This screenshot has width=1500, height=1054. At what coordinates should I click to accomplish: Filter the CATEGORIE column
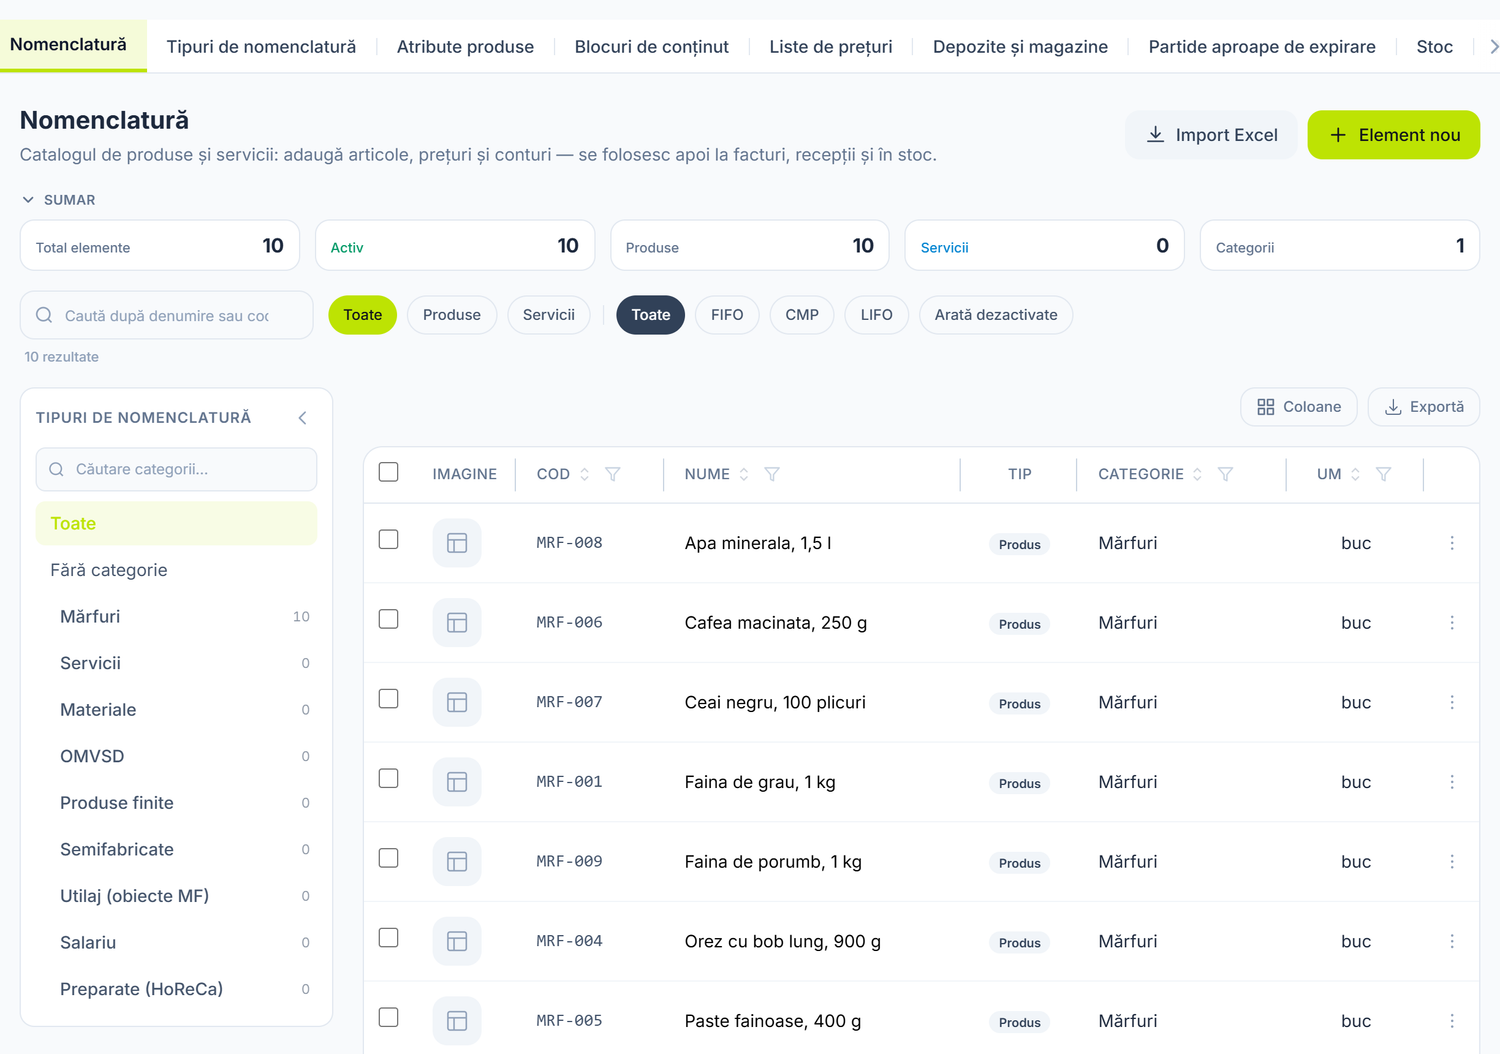click(1225, 474)
